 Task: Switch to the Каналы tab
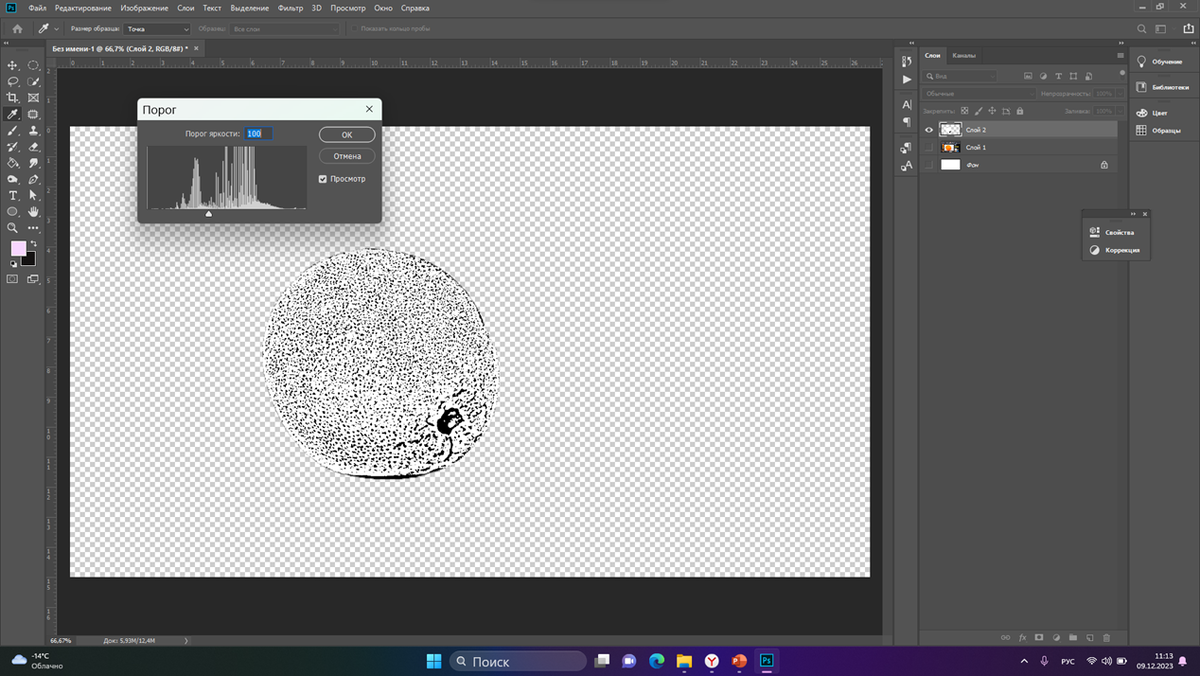click(964, 55)
